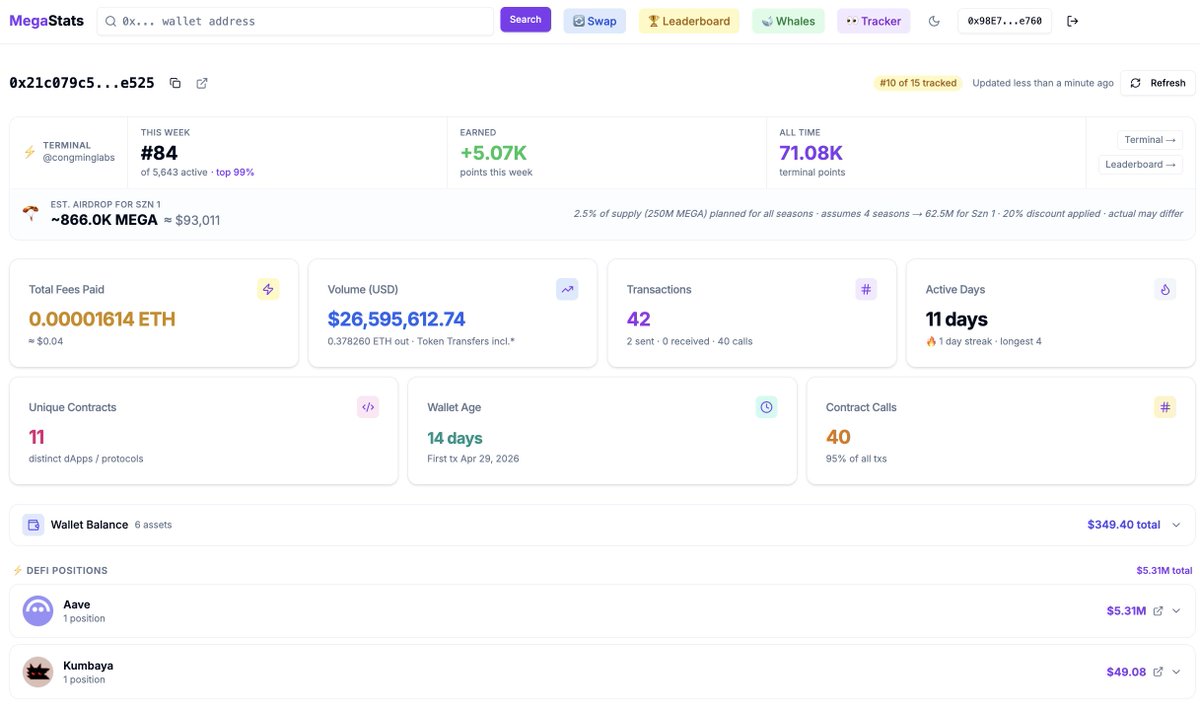Click the logout icon
Image resolution: width=1200 pixels, height=710 pixels.
(1073, 21)
